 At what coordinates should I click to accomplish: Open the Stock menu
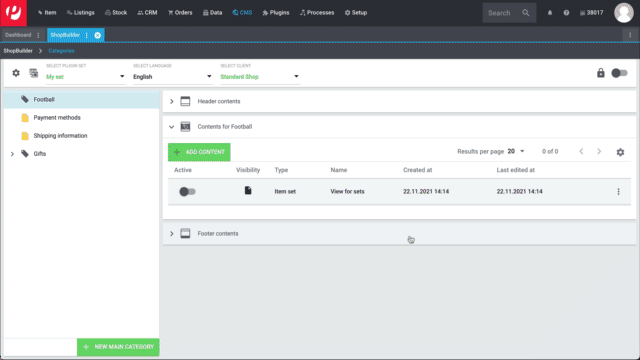(116, 13)
